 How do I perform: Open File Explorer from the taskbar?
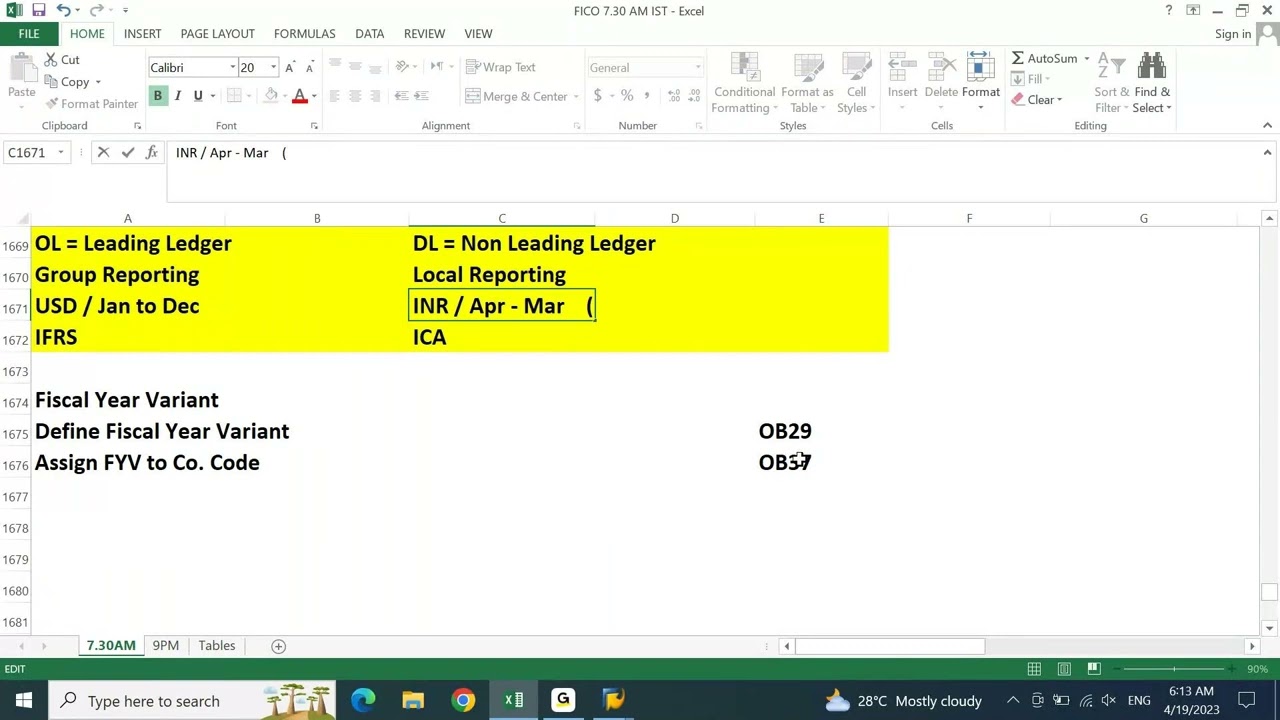pos(413,700)
